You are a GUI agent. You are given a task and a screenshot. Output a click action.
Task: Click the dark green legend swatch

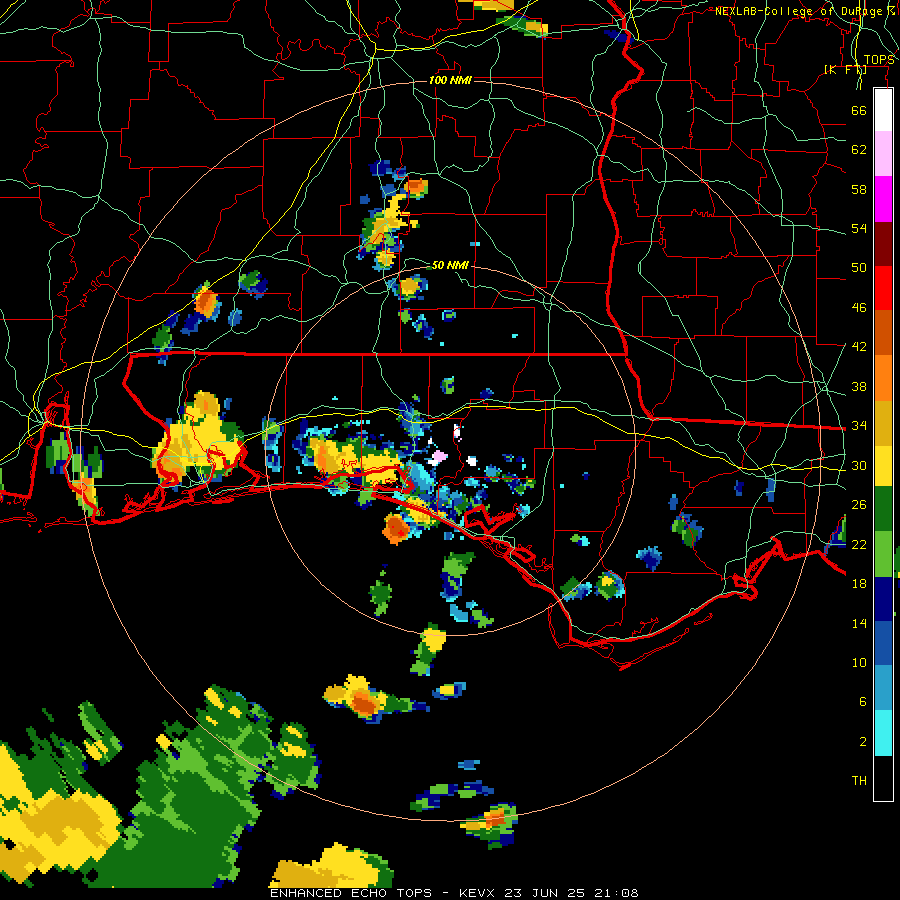(883, 509)
